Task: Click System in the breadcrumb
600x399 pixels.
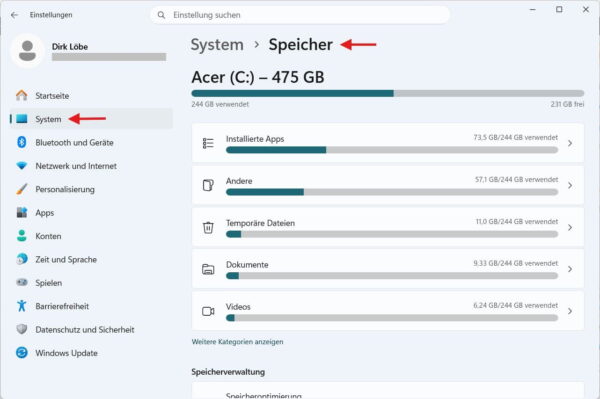Action: click(x=217, y=45)
